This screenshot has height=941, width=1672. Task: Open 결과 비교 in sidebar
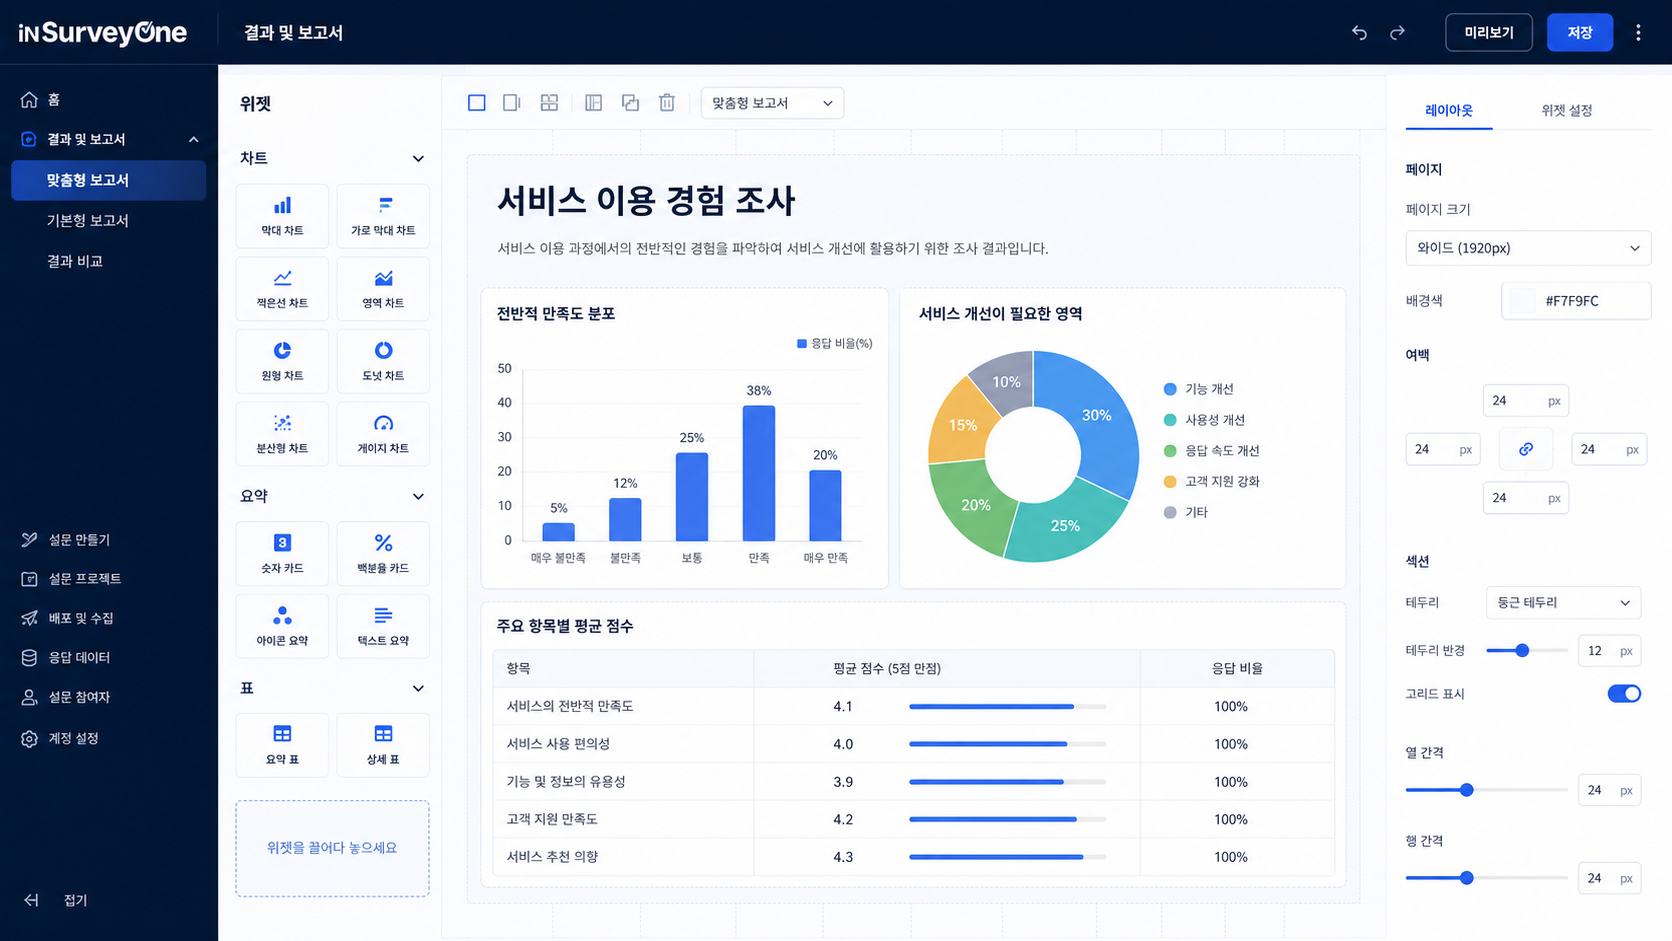[x=75, y=261]
